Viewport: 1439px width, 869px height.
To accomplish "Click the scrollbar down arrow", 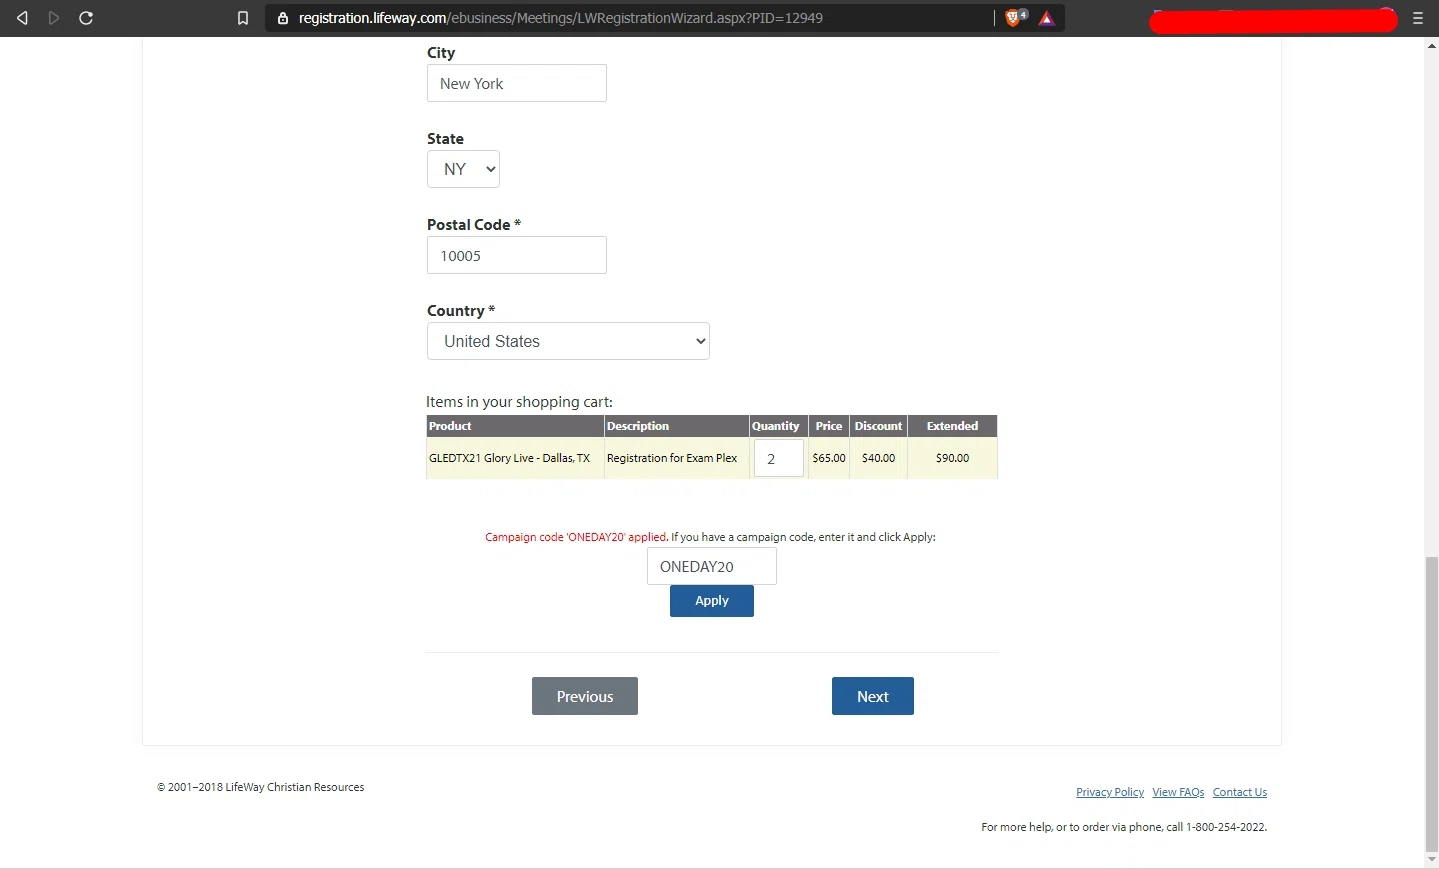I will pyautogui.click(x=1431, y=859).
